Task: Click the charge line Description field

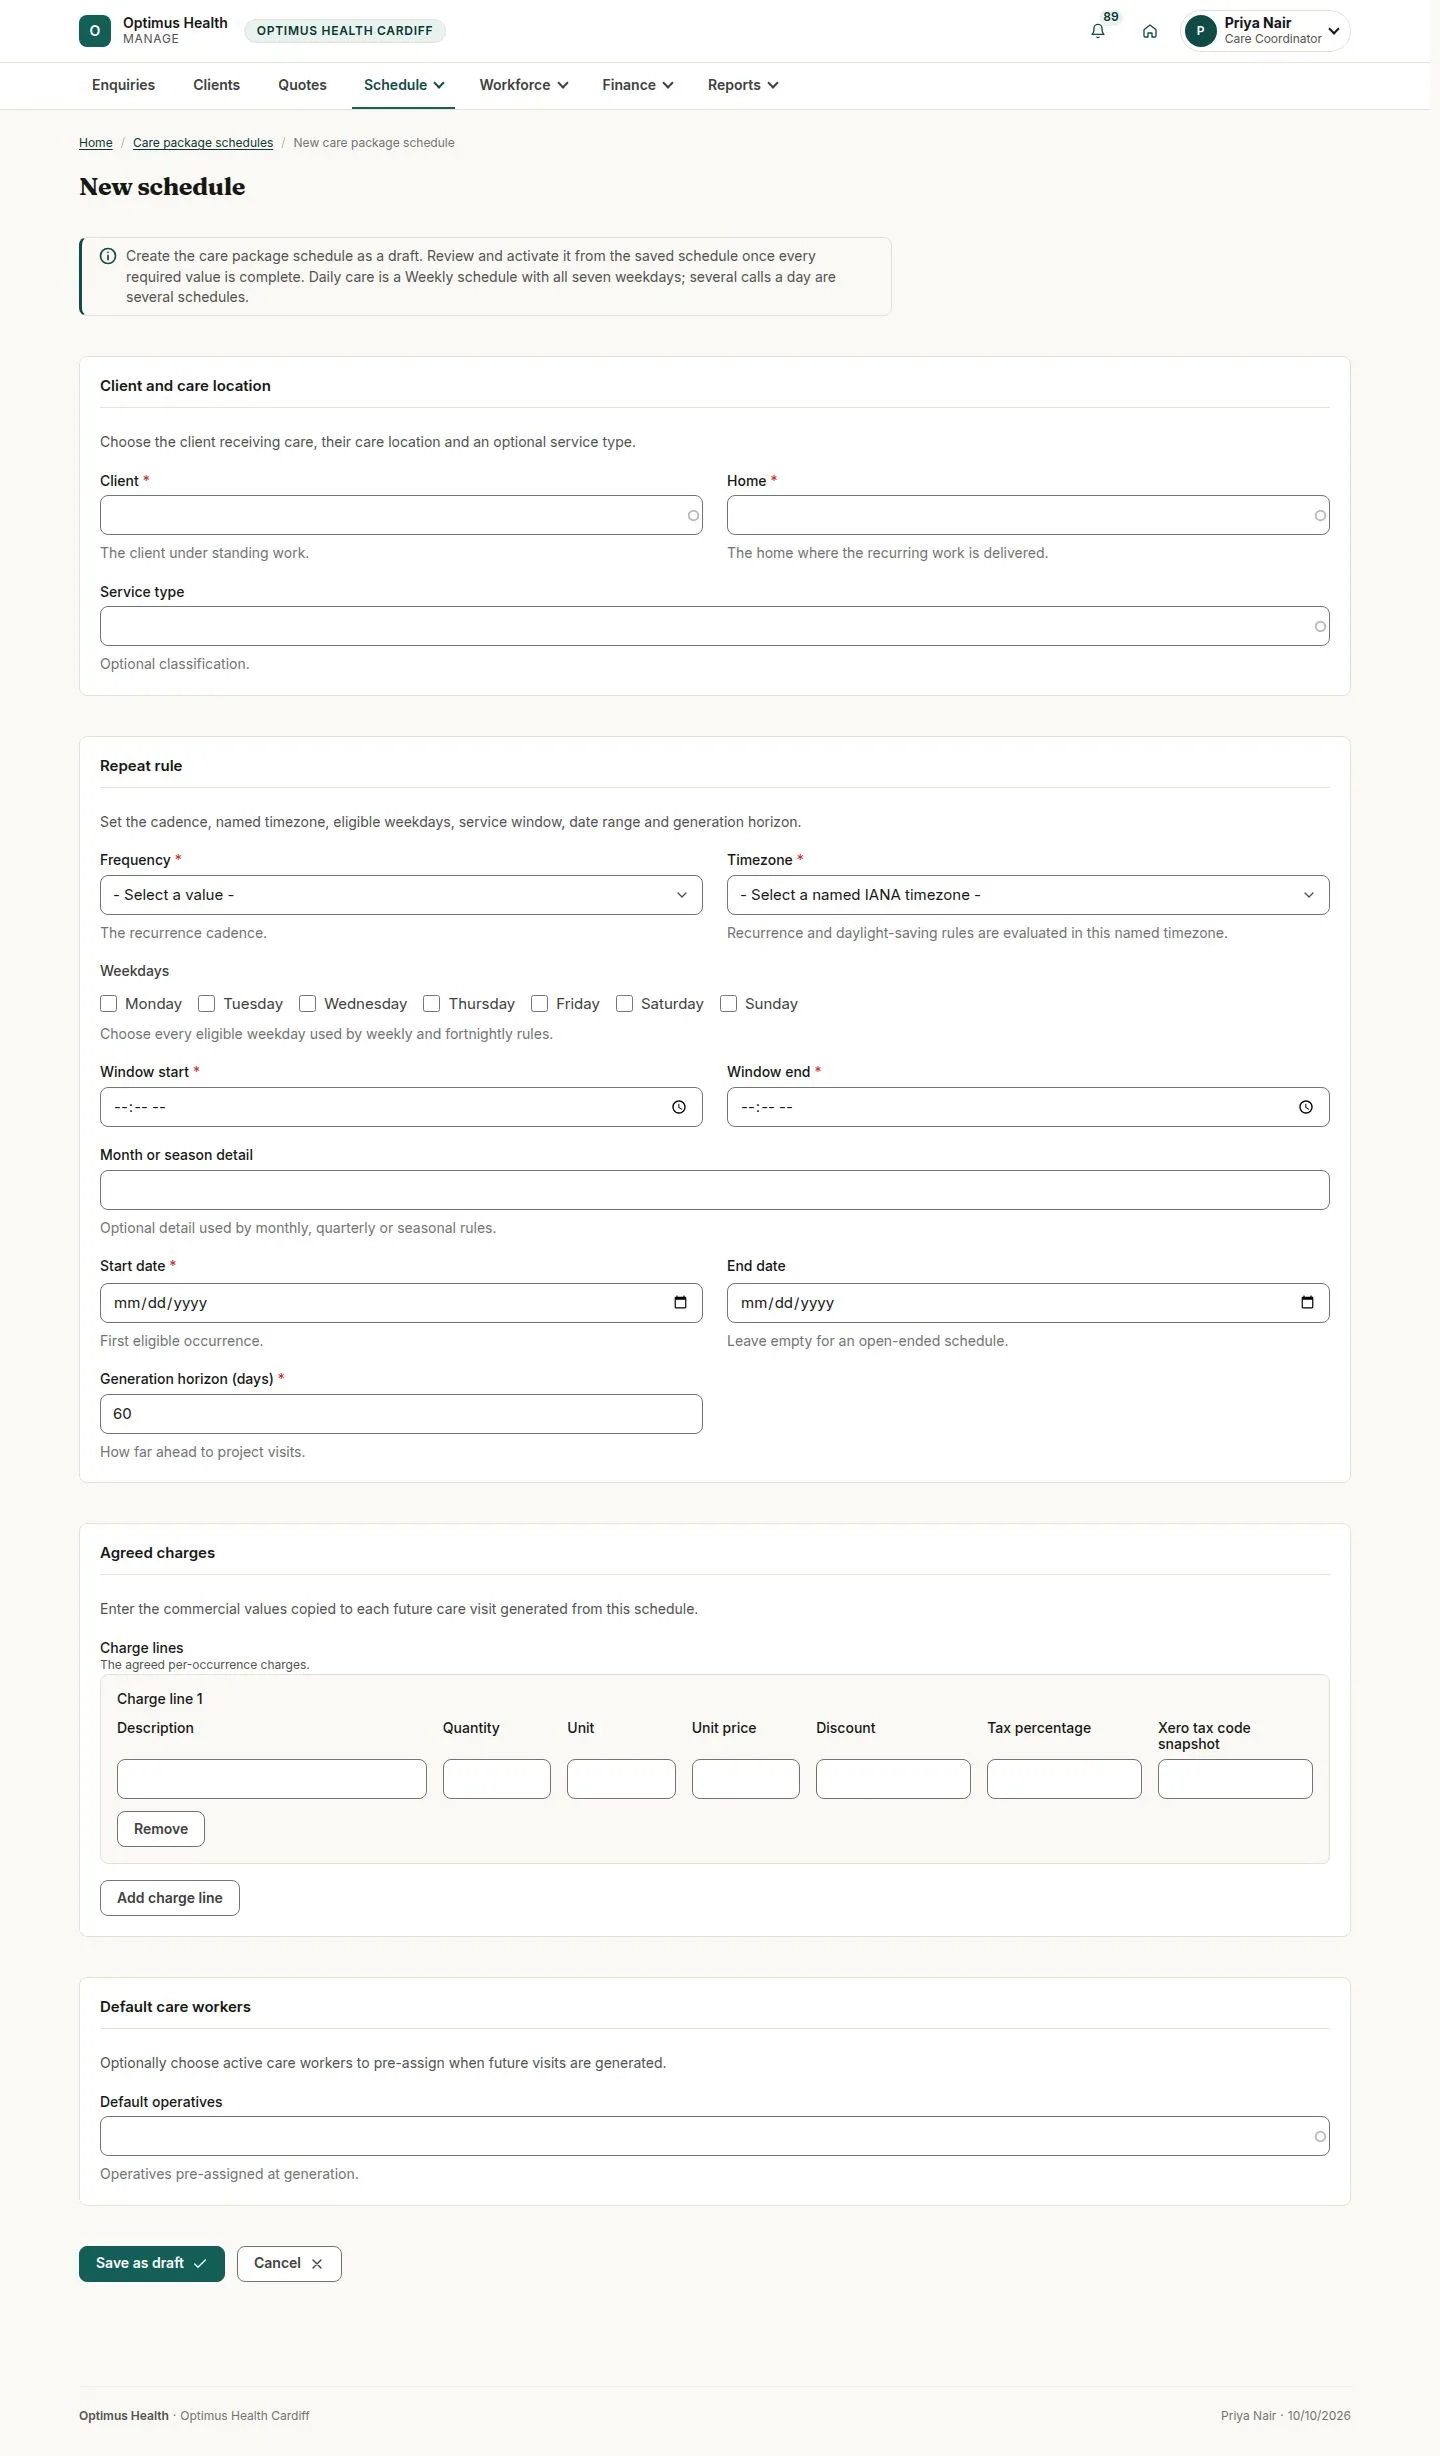Action: (272, 1779)
